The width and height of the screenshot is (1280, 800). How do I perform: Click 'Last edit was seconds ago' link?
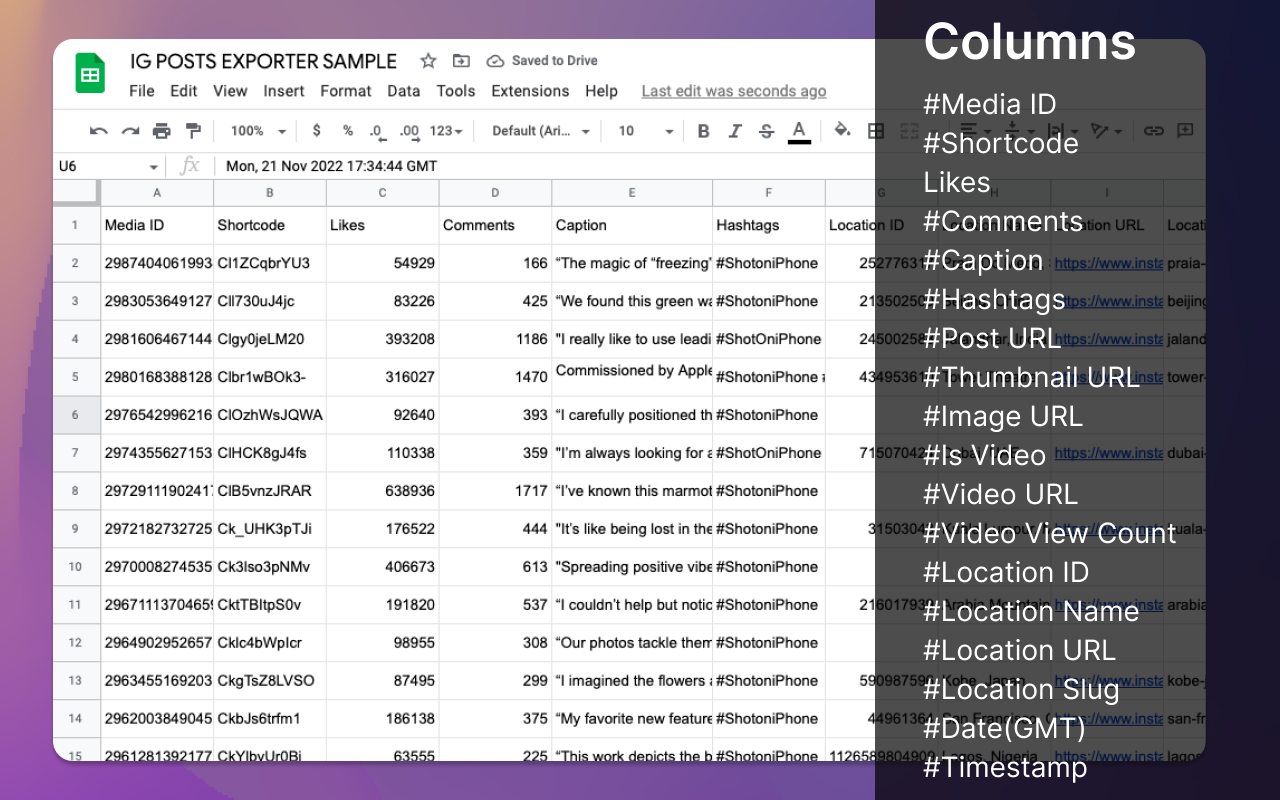tap(733, 91)
